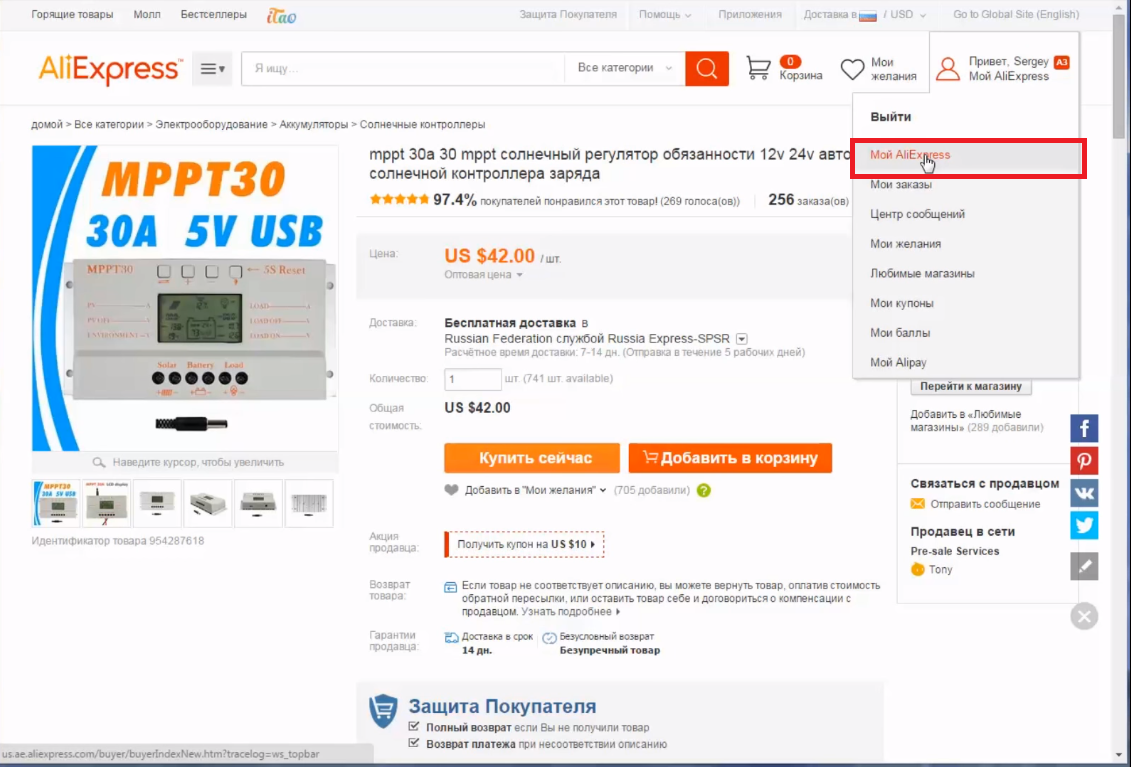This screenshot has width=1131, height=767.
Task: Expand the Все категории search dropdown
Action: pyautogui.click(x=625, y=68)
